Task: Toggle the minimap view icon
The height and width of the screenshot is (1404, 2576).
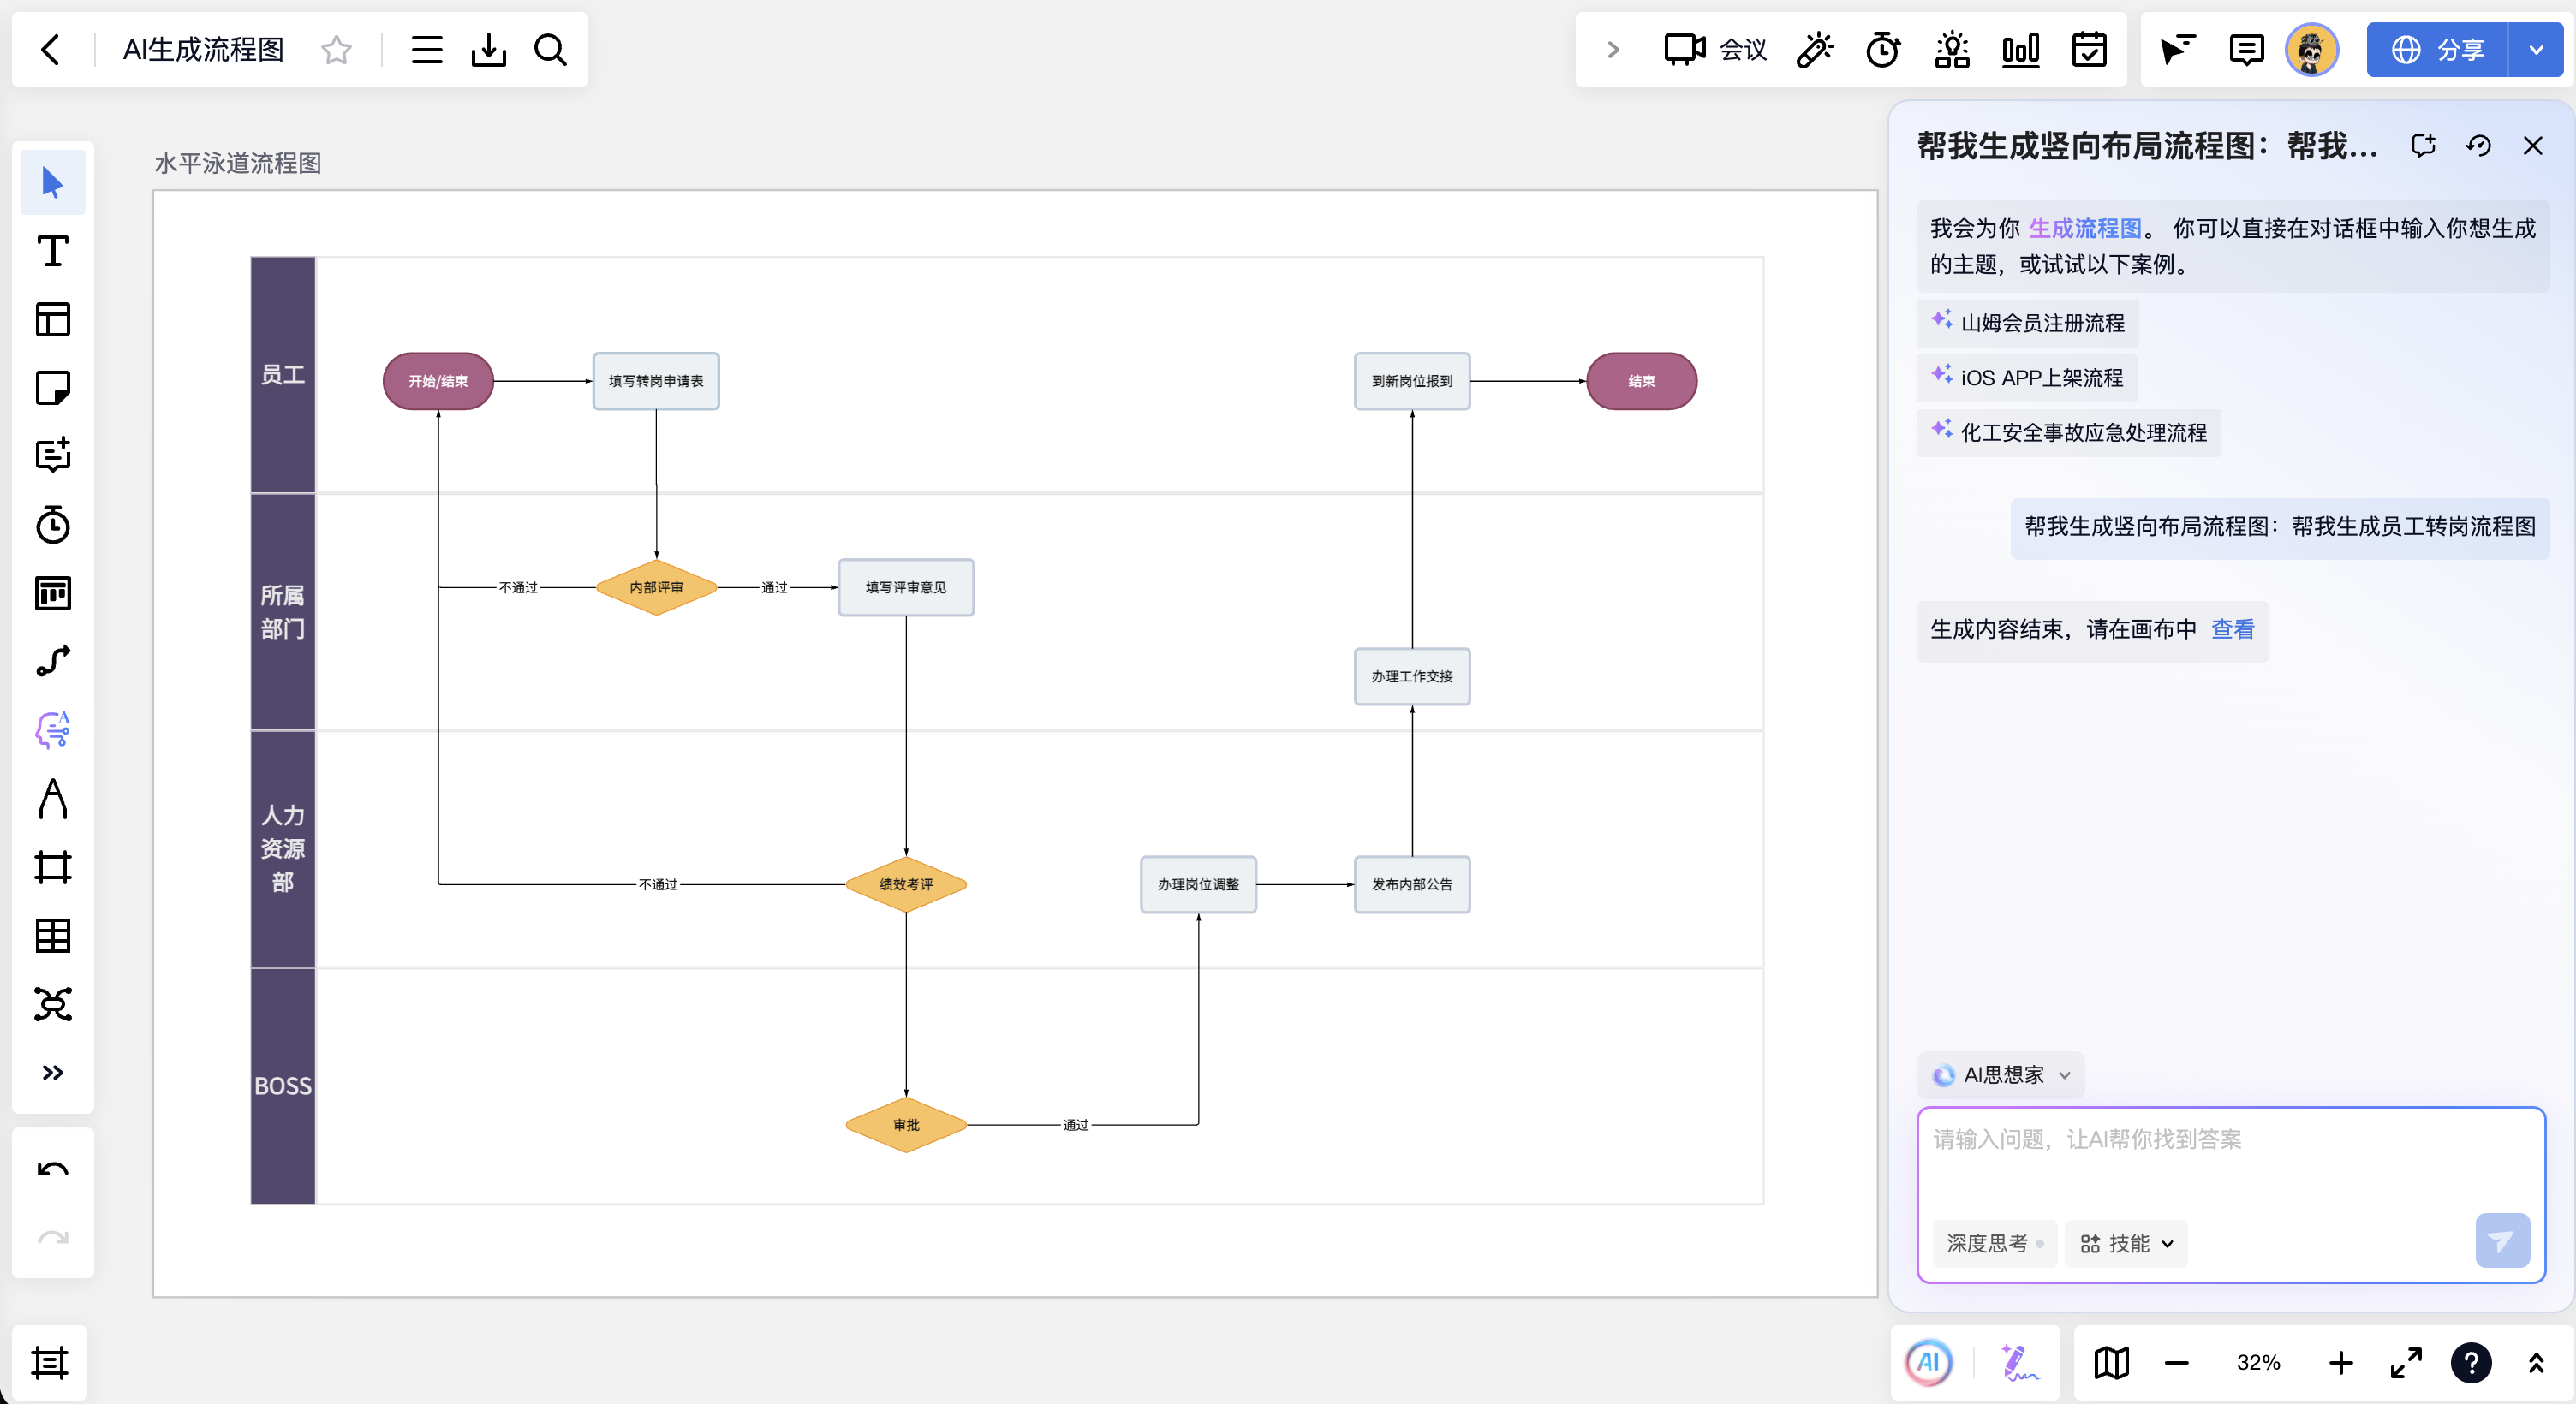Action: [2111, 1362]
